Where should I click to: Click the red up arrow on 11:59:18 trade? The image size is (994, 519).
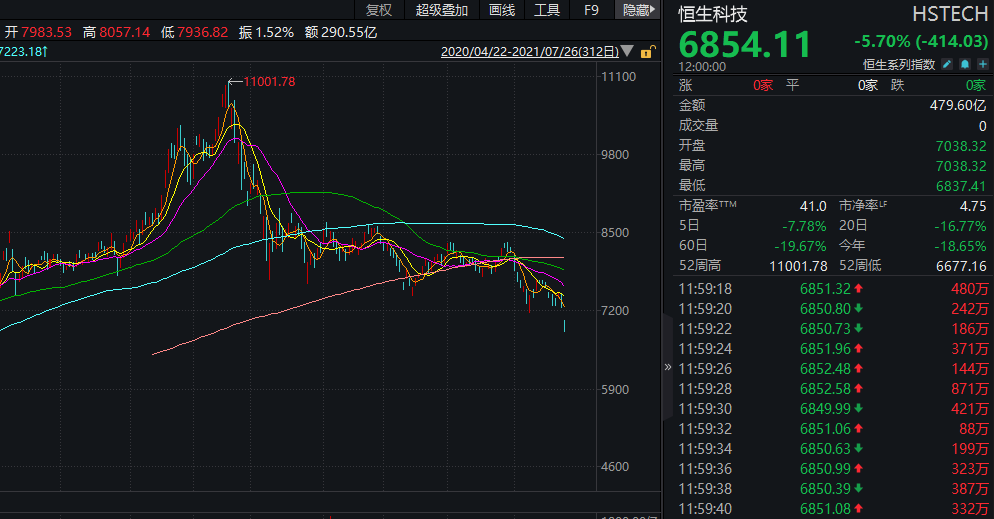point(858,289)
